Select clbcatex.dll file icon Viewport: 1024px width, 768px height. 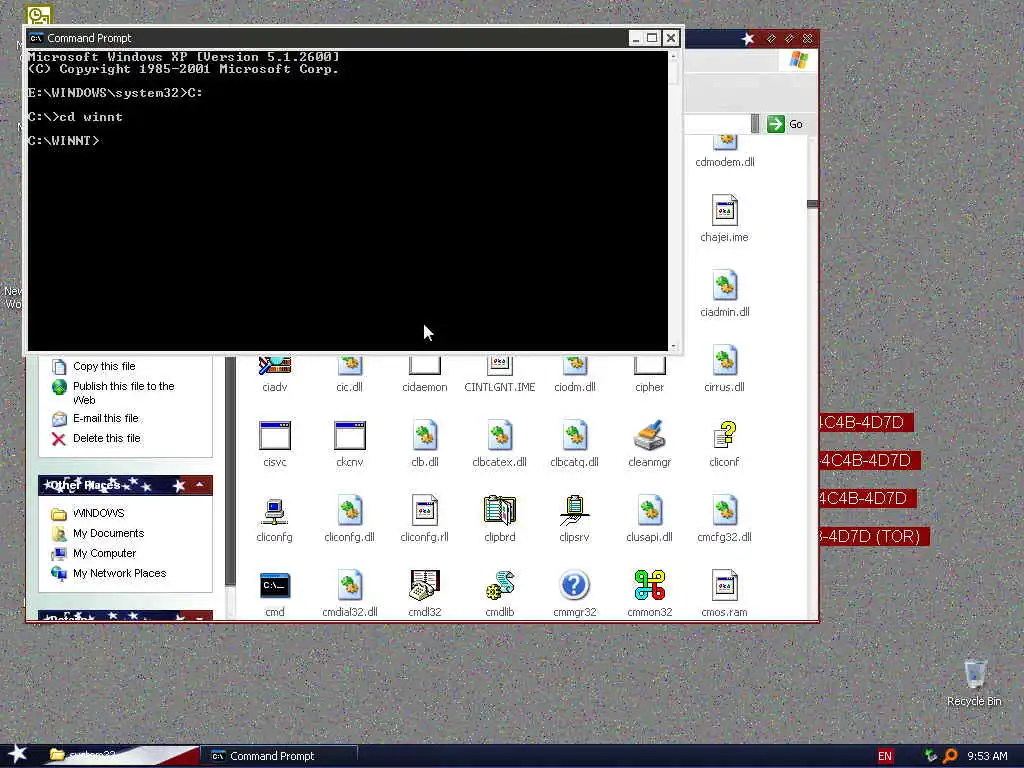500,436
